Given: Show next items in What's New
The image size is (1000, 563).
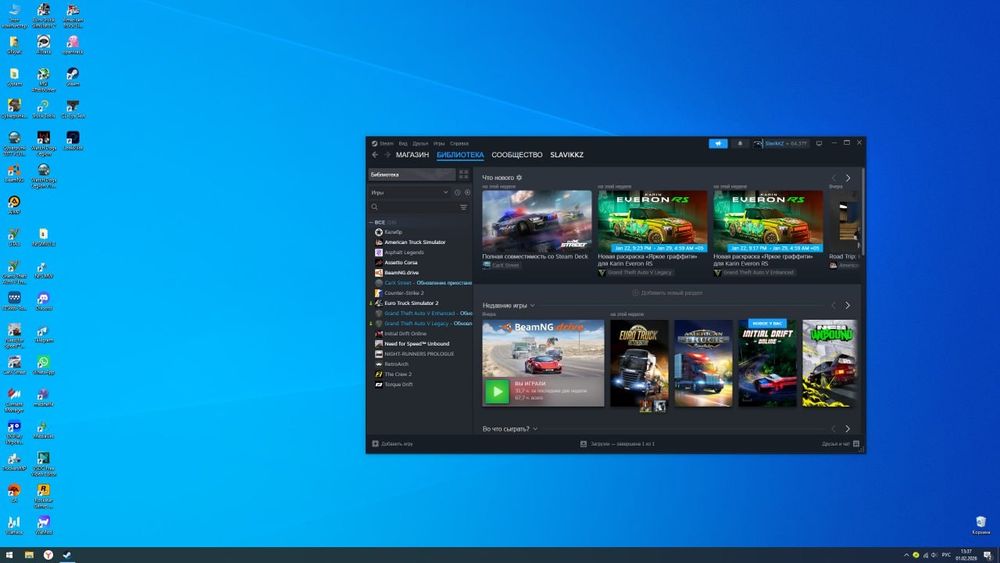Looking at the screenshot, I should [x=848, y=178].
